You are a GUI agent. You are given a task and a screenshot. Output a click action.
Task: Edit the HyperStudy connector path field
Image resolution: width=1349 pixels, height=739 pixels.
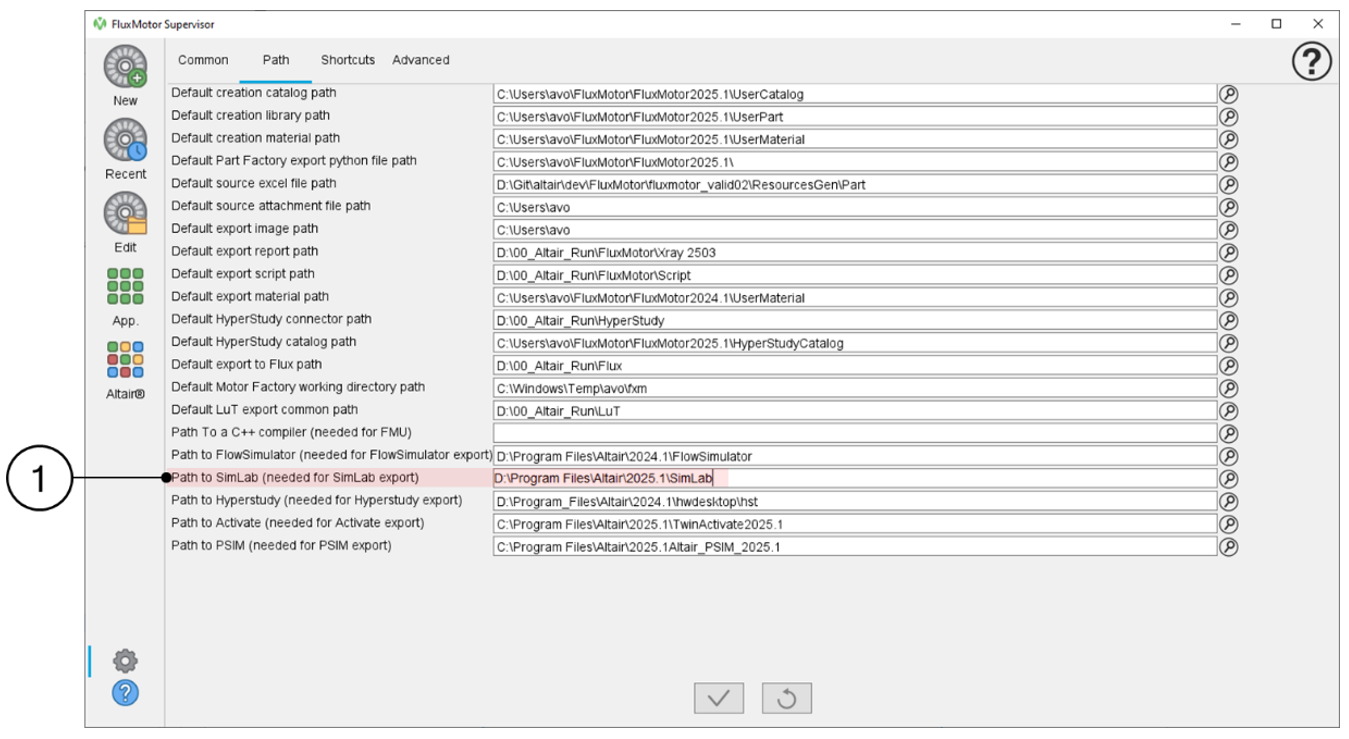point(855,321)
